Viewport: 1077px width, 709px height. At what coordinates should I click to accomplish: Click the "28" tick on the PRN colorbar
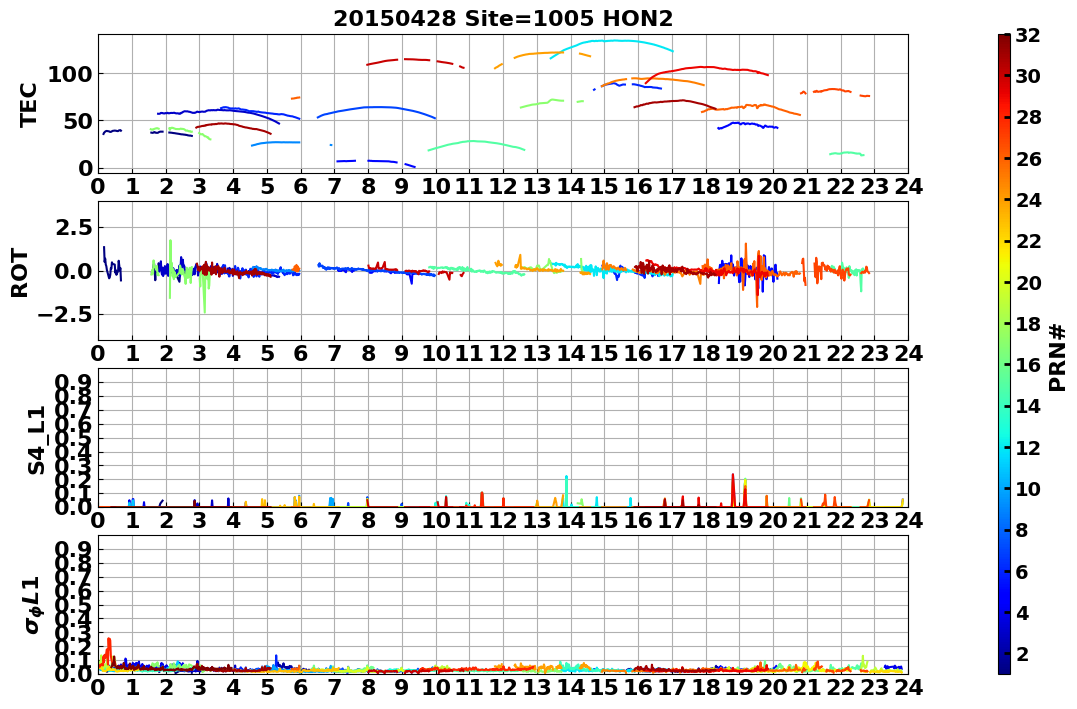[x=1028, y=117]
